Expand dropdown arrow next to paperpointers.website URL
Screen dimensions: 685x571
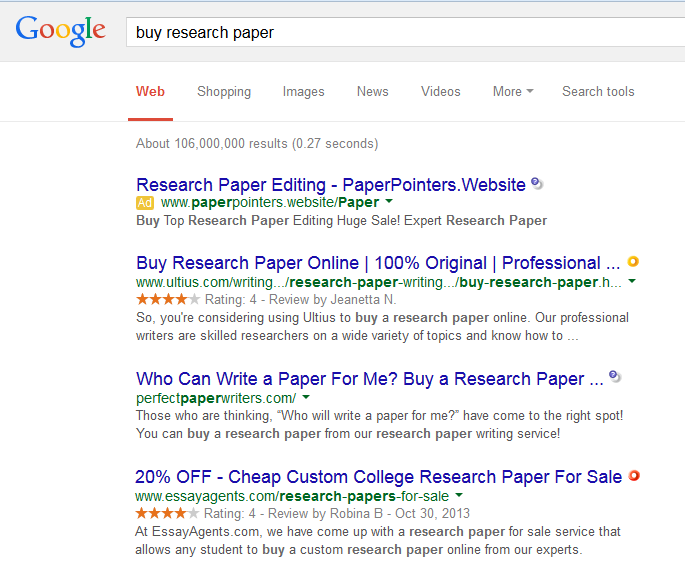[x=389, y=201]
